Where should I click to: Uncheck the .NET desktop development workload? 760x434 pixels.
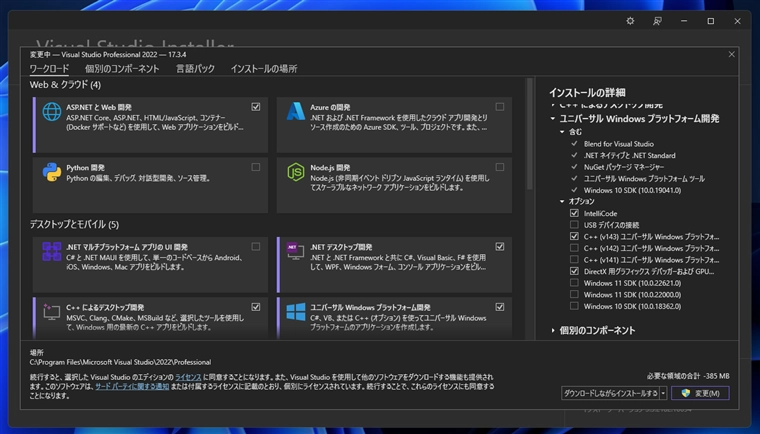pos(499,247)
